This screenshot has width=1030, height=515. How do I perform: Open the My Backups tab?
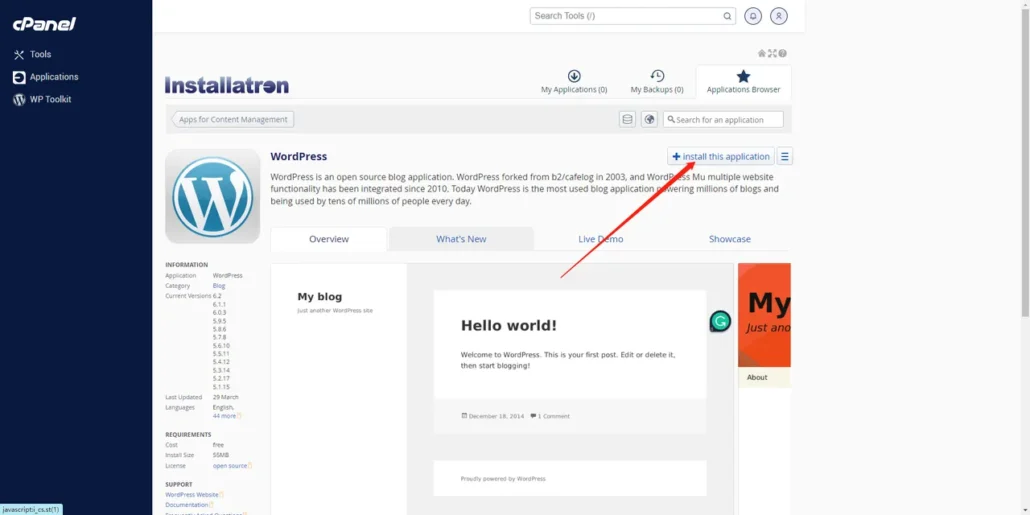coord(657,82)
